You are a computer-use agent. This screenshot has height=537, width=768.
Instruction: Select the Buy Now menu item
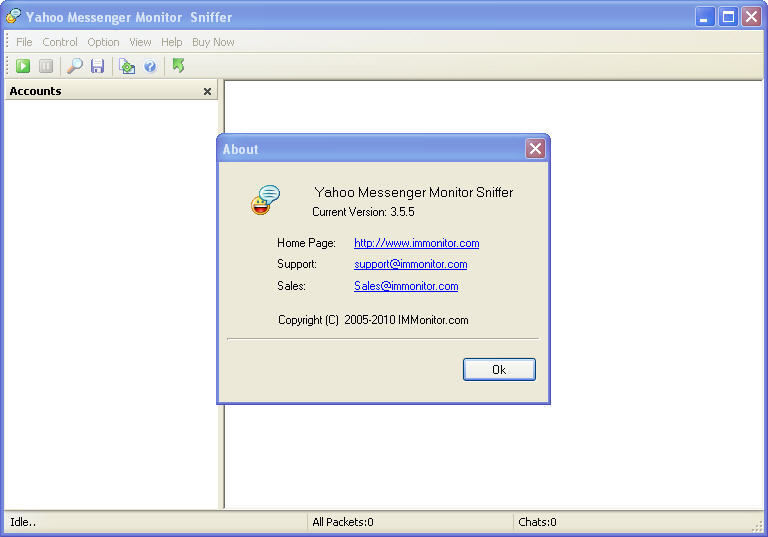(x=213, y=42)
